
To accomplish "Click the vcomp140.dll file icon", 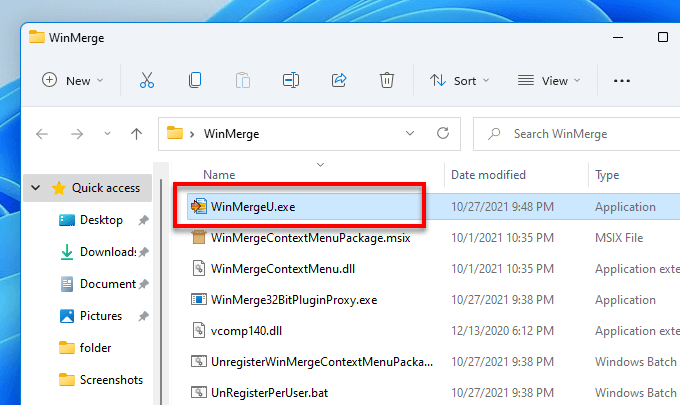I will (199, 330).
